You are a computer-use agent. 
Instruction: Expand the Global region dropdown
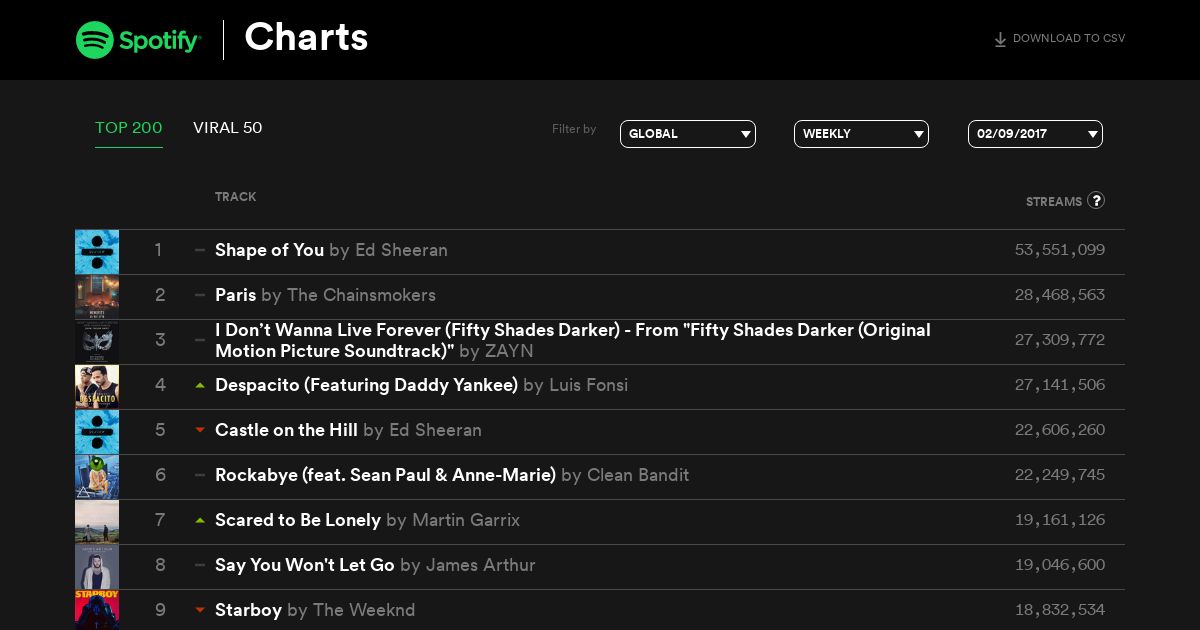point(688,134)
